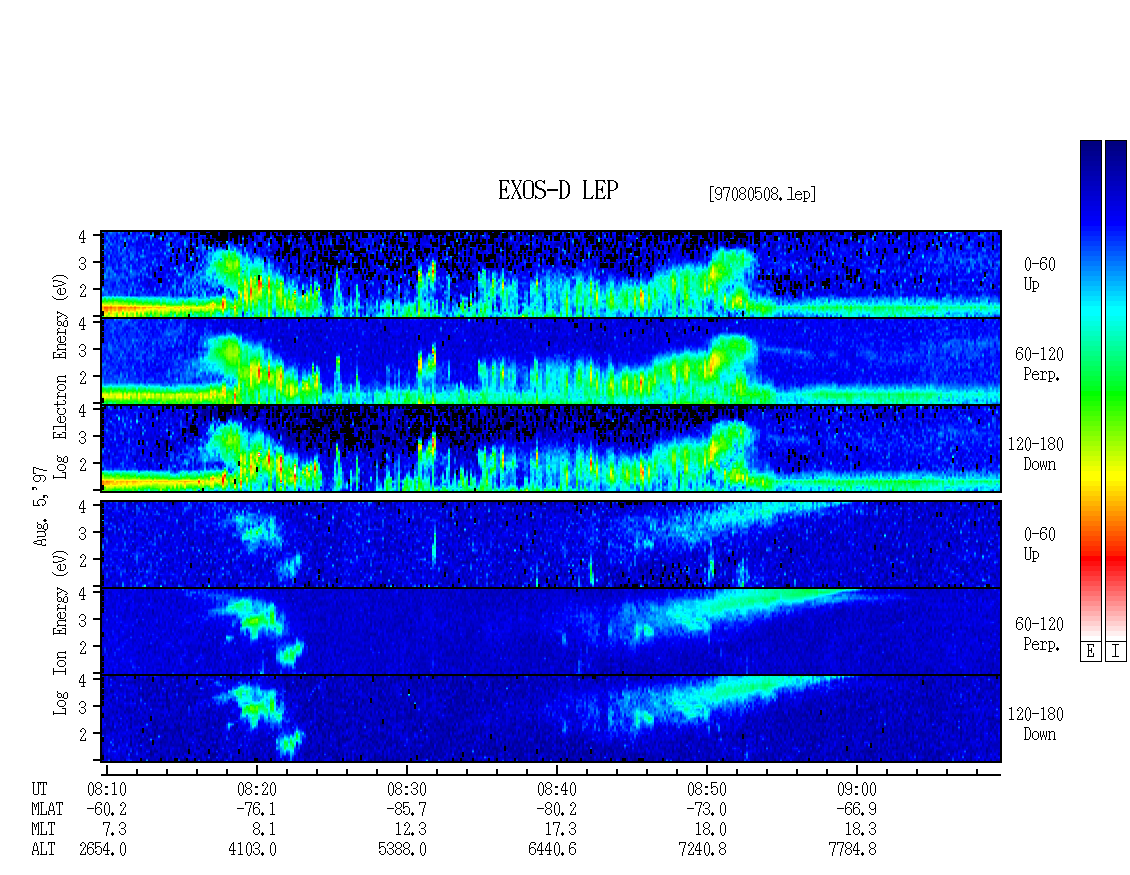Click the ALT value 2654.0
1130x875 pixels.
103,850
